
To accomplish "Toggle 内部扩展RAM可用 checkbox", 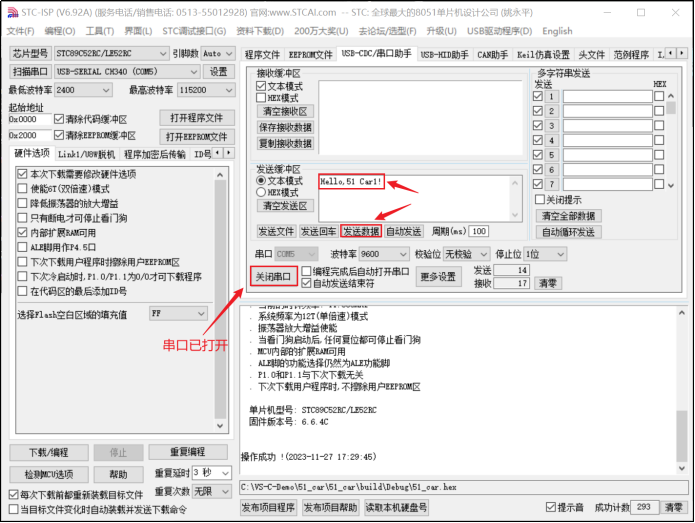I will point(22,232).
